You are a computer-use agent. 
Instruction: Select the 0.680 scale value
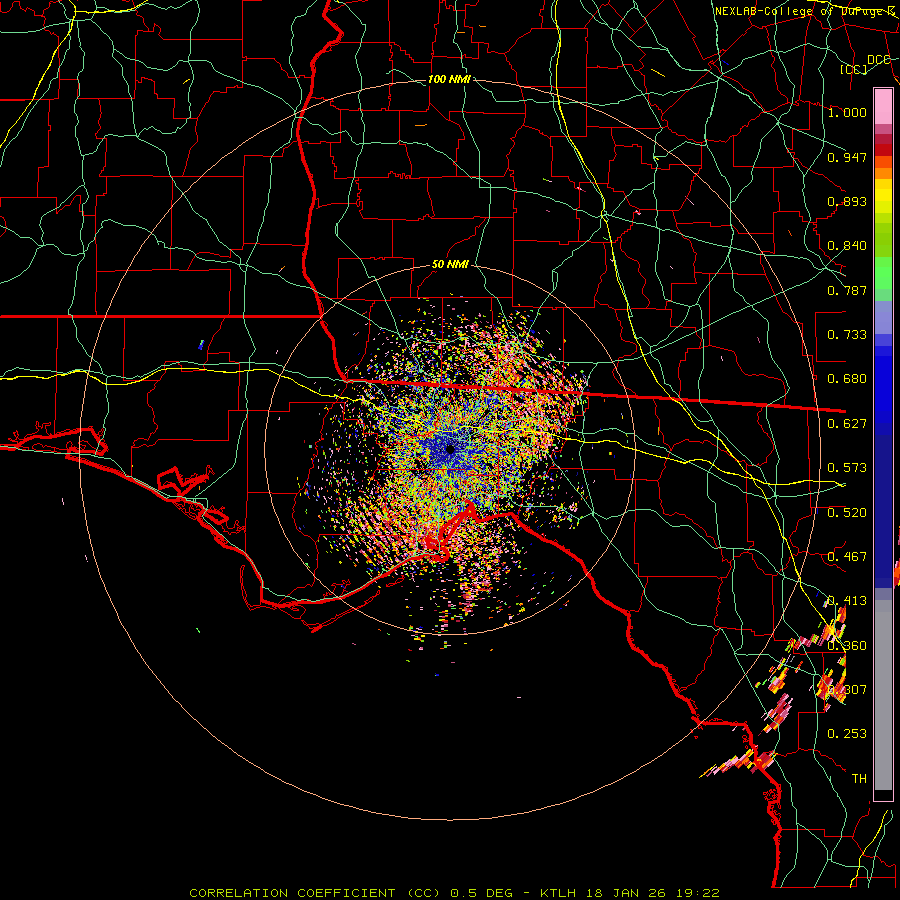(847, 379)
